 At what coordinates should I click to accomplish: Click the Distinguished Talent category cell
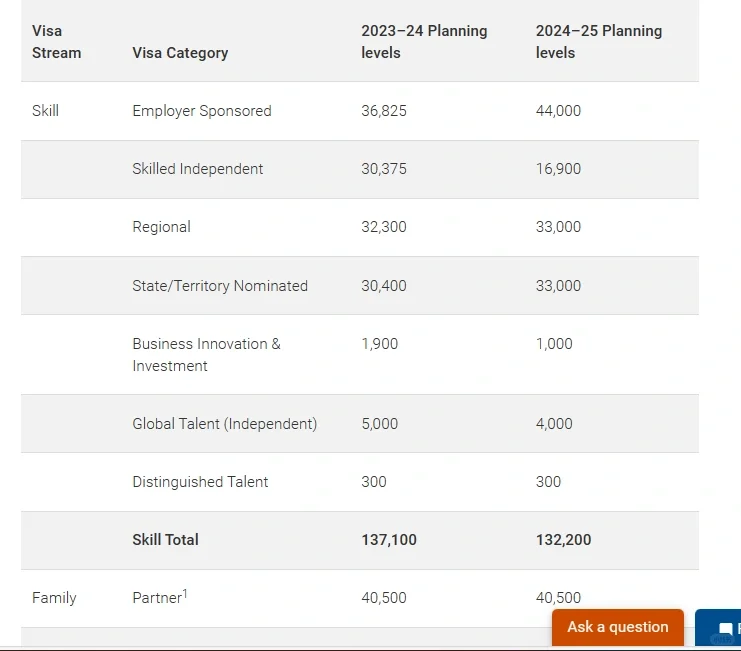tap(200, 482)
